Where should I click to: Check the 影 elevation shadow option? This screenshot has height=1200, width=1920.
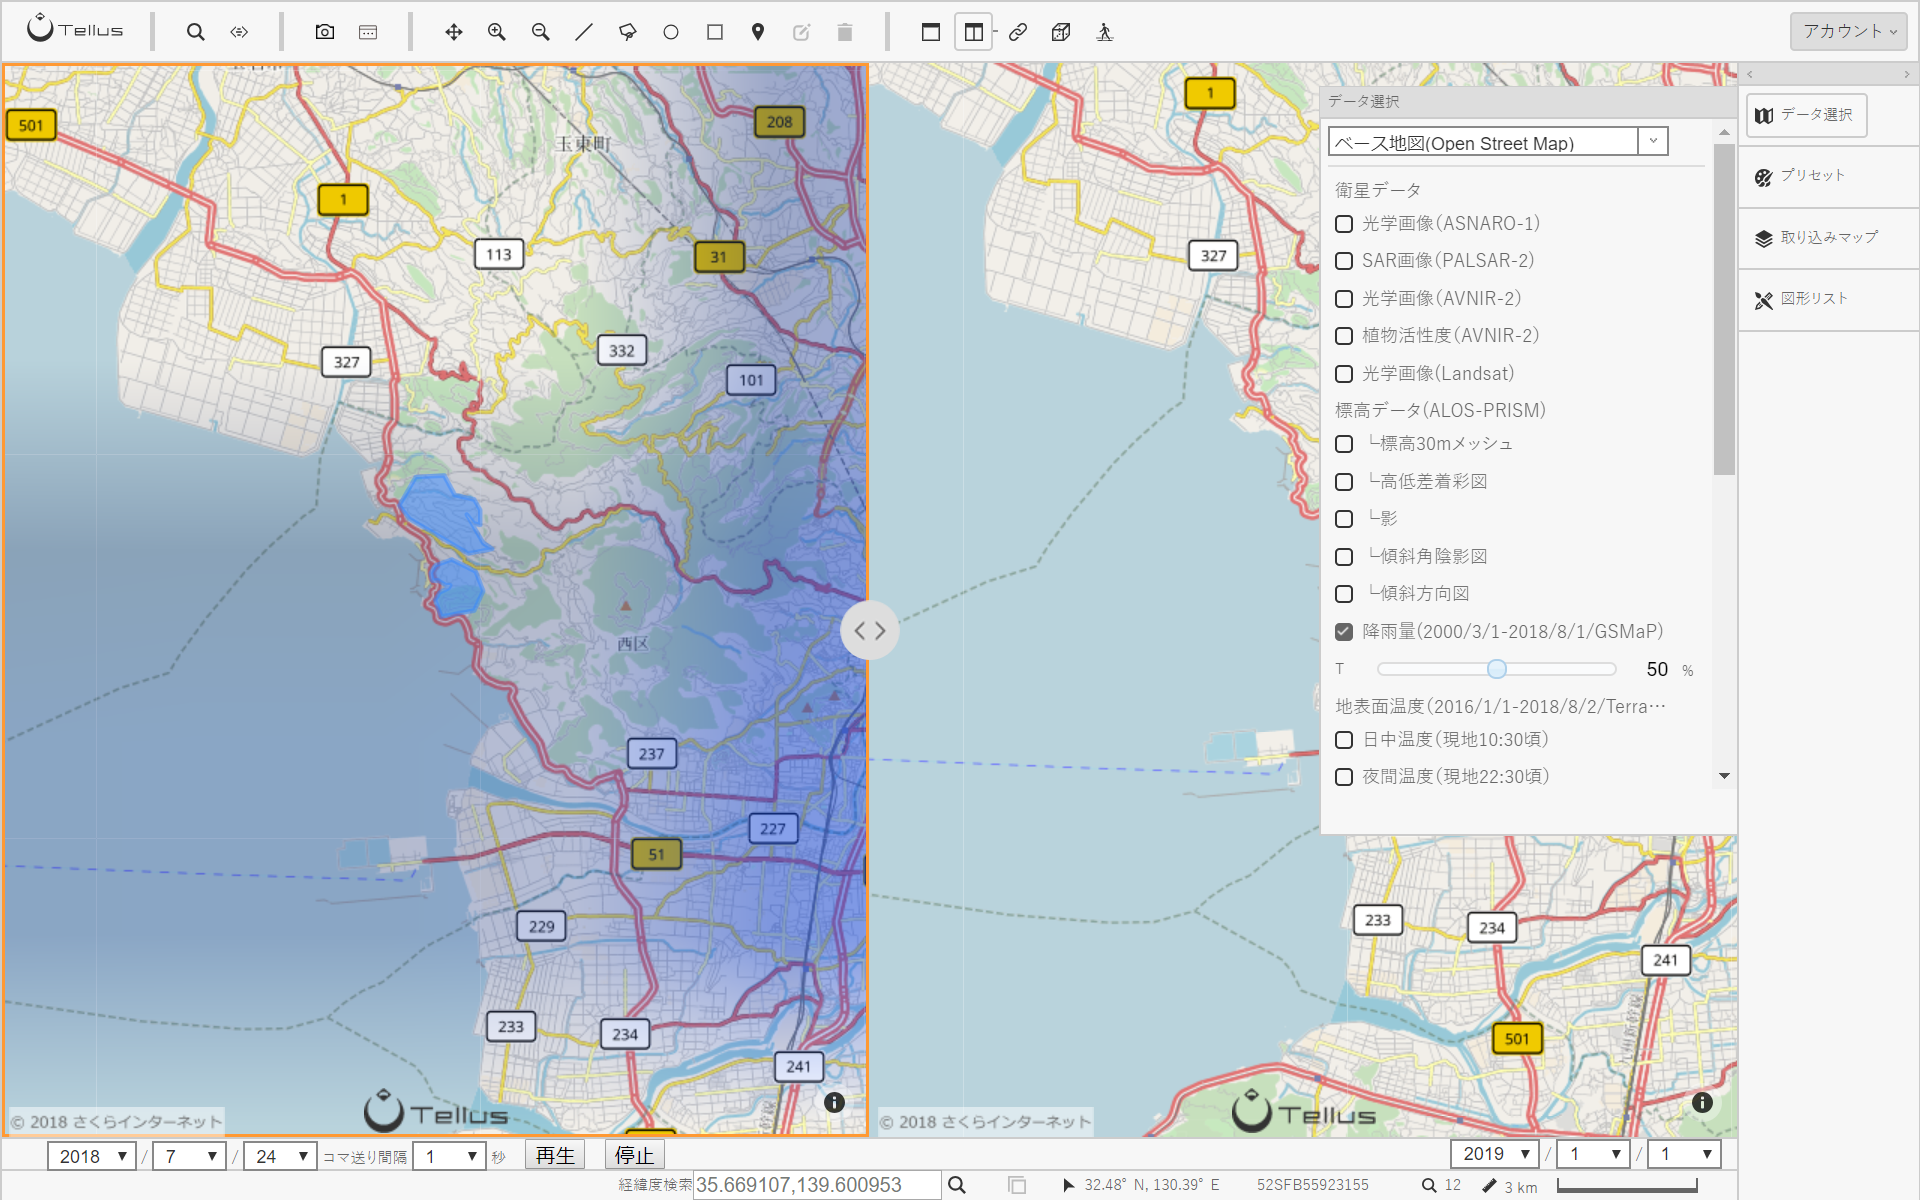pos(1344,519)
